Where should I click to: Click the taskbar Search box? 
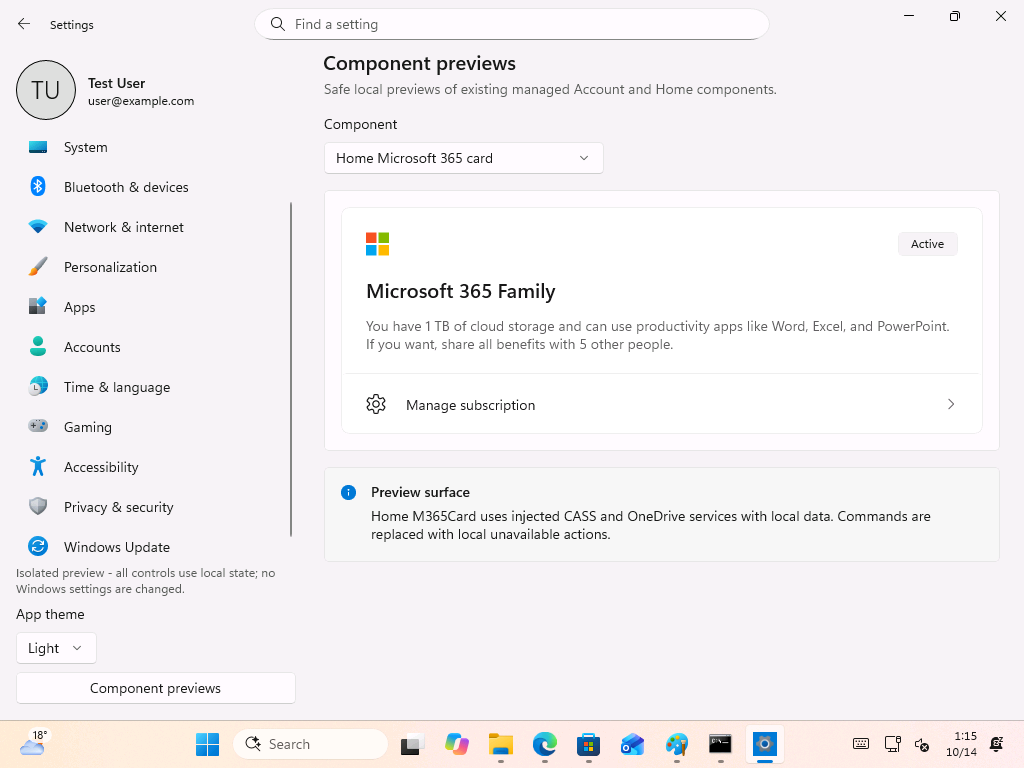(310, 744)
